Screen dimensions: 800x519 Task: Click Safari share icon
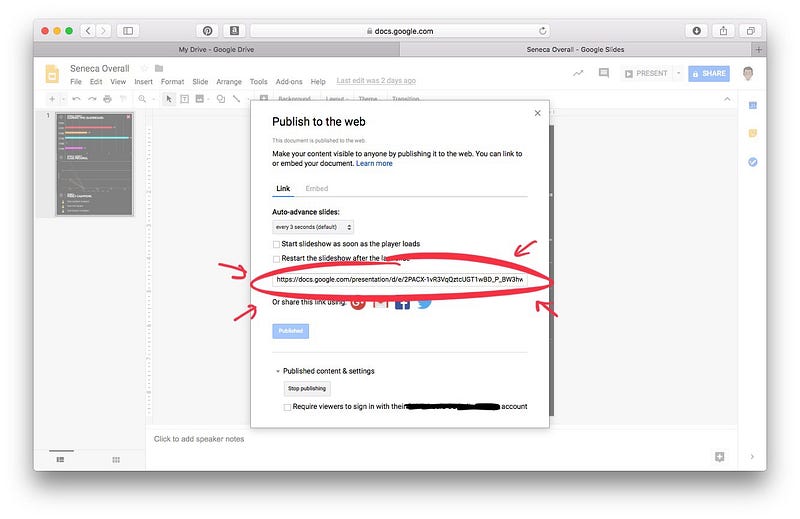723,31
